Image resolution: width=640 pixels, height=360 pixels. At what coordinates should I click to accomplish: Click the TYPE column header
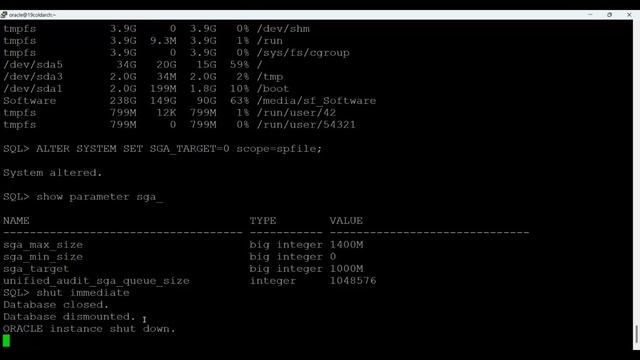click(x=263, y=221)
